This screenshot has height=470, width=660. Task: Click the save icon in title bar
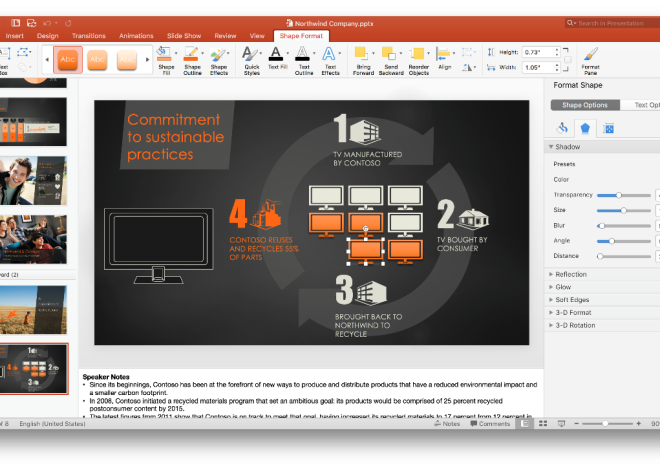[x=32, y=23]
